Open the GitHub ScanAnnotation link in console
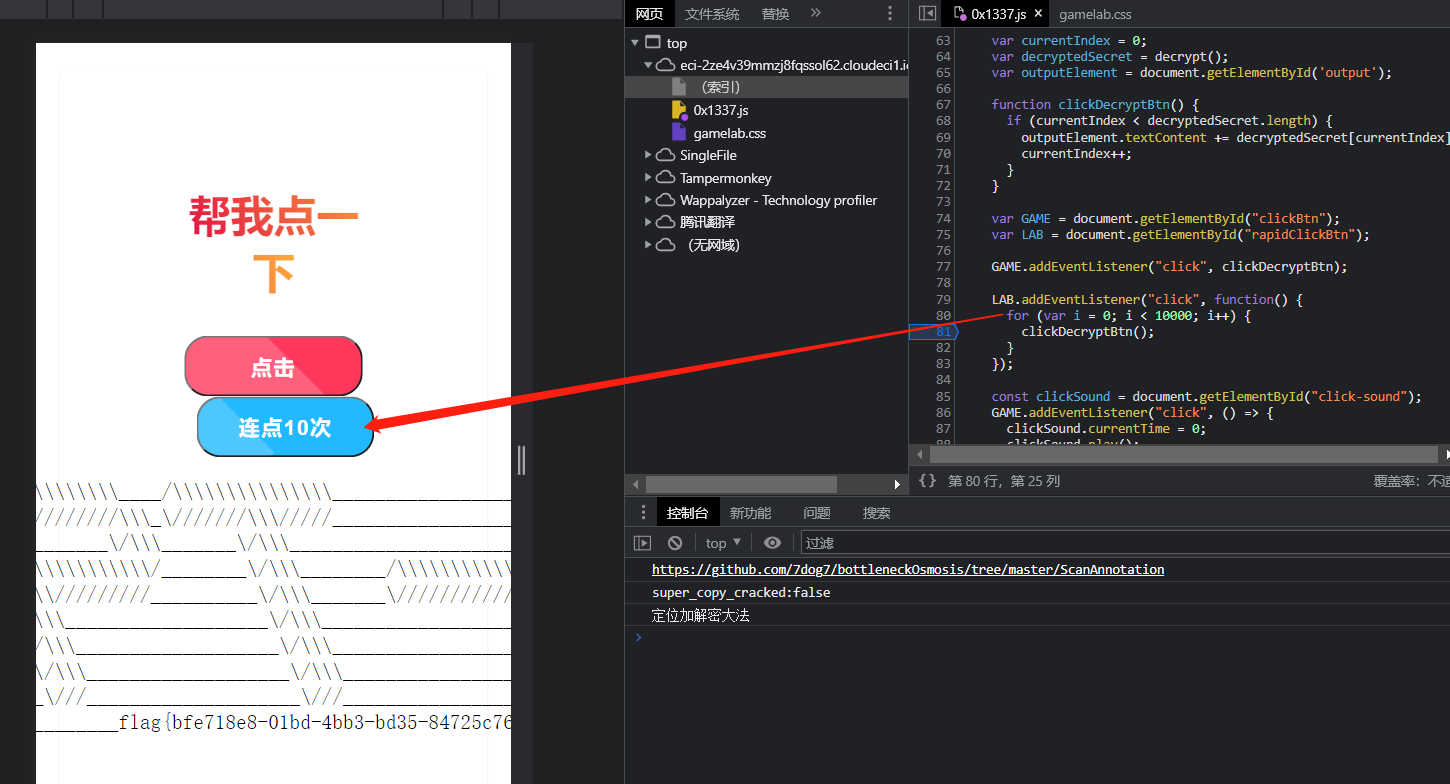Screen dimensions: 1450x784 click(x=908, y=569)
